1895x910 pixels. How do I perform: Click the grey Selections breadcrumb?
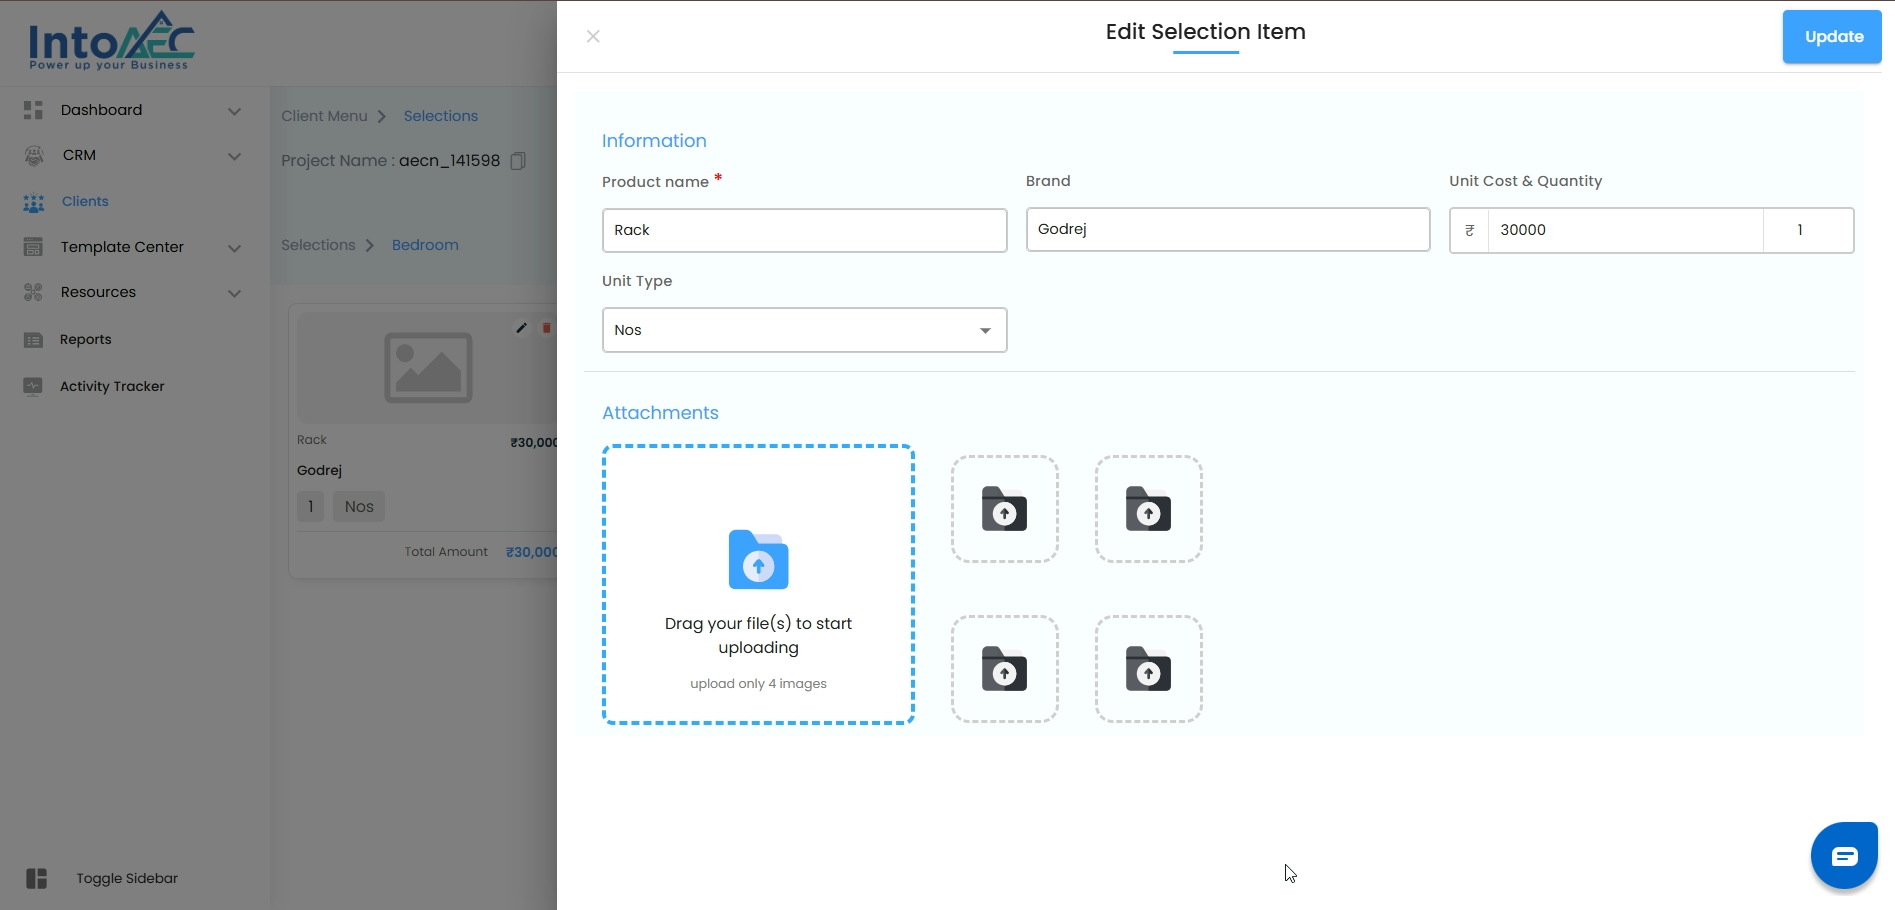coord(318,245)
